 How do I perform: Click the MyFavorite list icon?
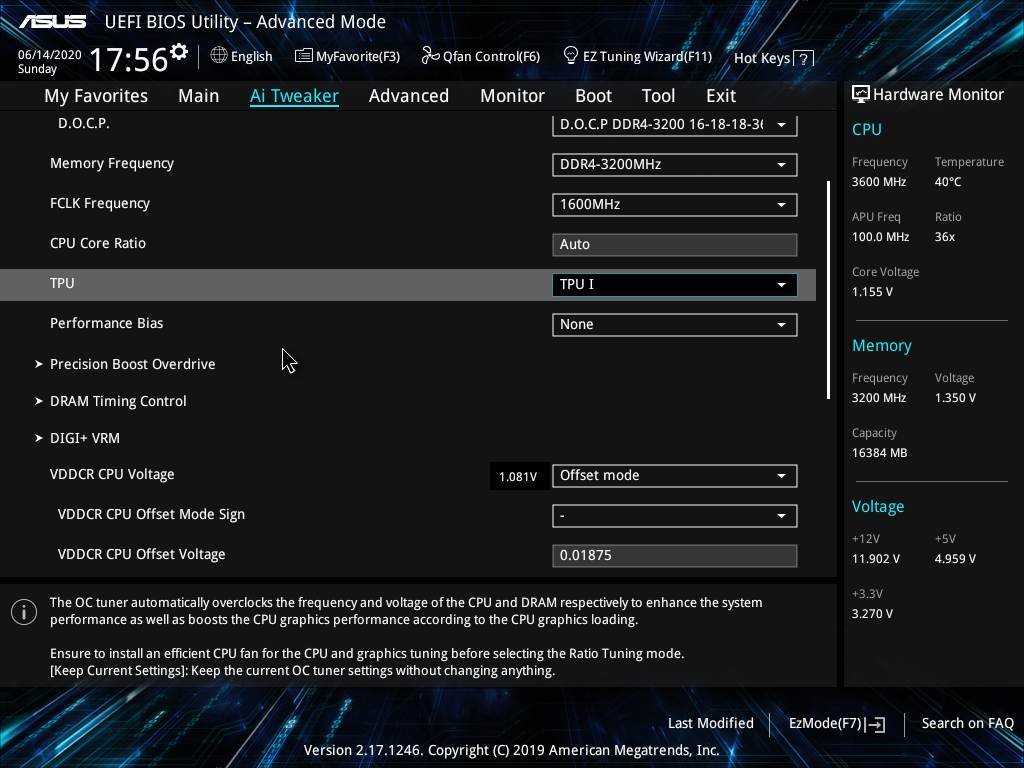304,56
